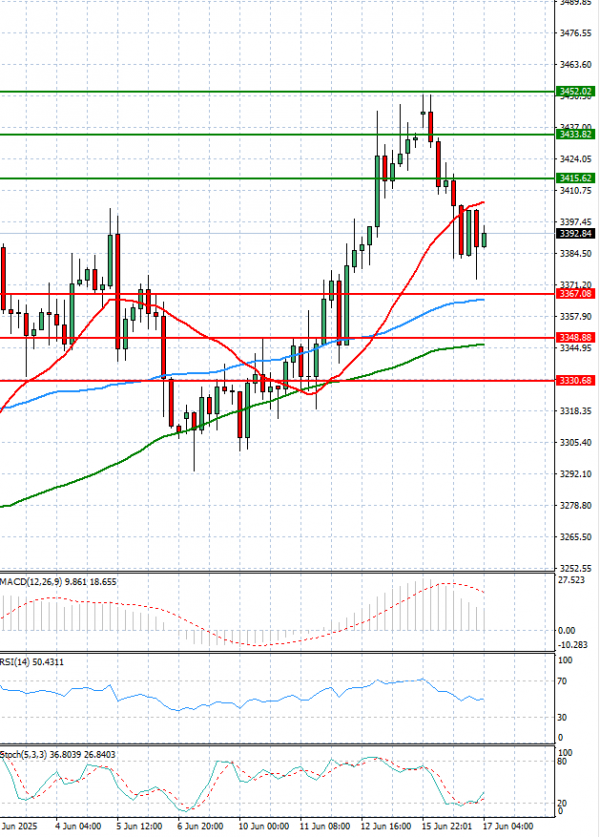
Task: Click the 4 Jun 04:00 time label
Action: [78, 826]
